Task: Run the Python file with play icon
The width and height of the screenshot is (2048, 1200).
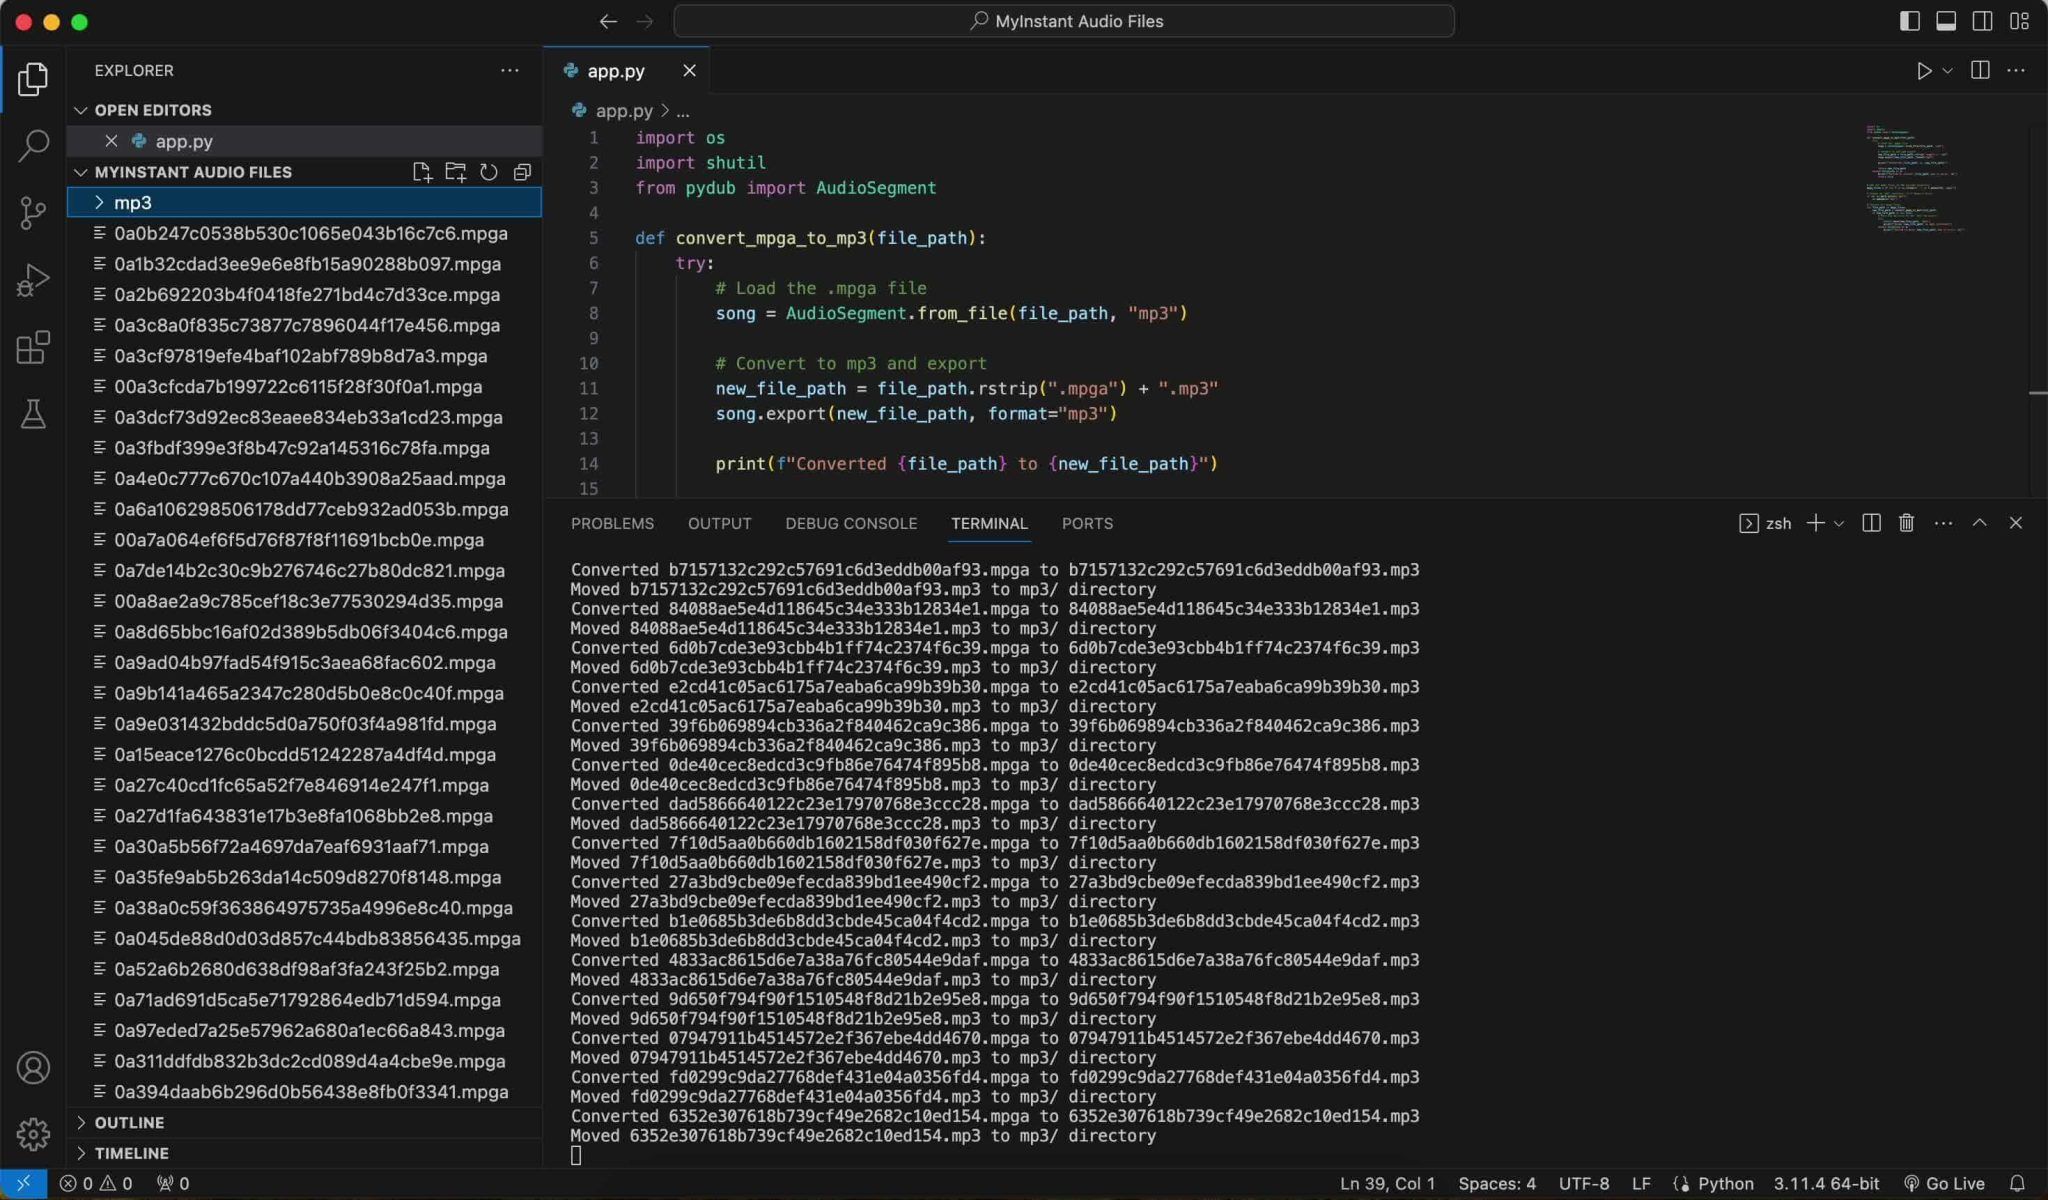Action: pos(1923,71)
